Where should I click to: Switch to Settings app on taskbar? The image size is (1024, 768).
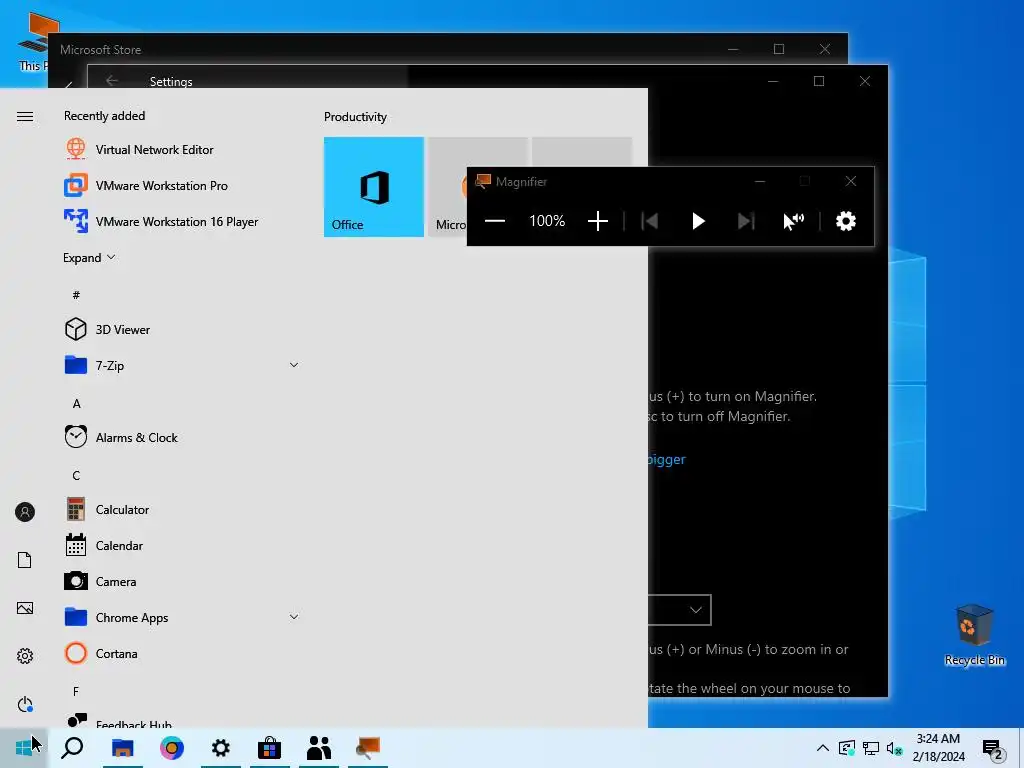221,747
